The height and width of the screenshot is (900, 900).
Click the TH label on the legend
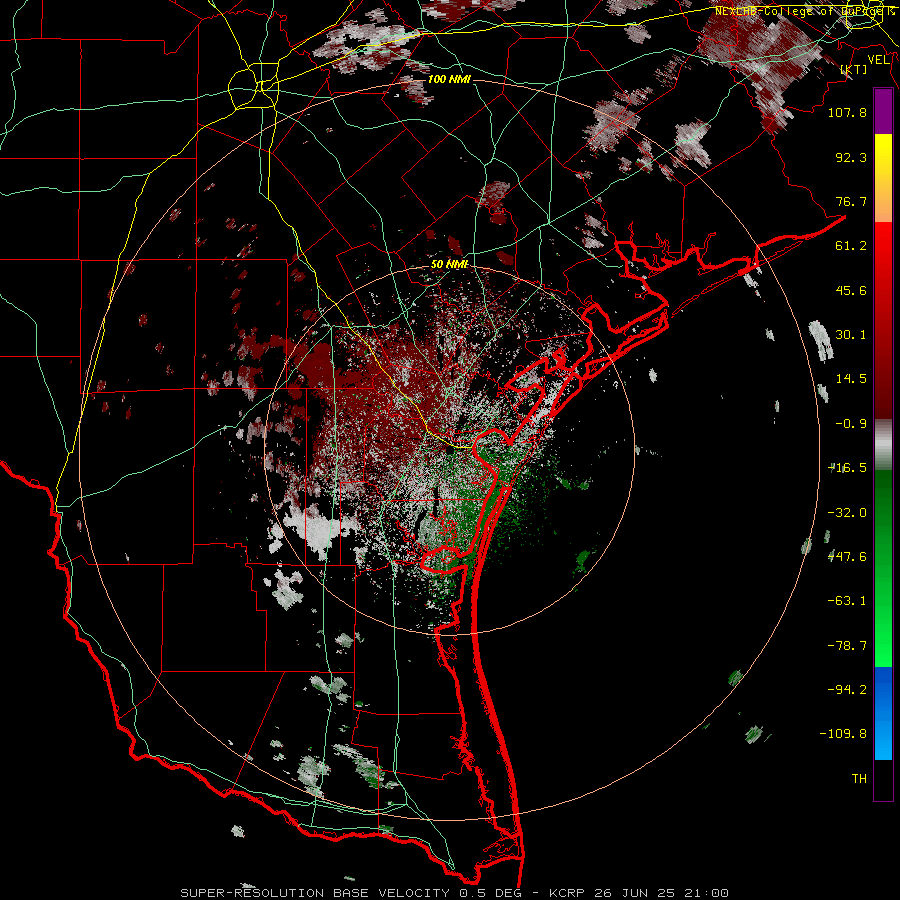[x=859, y=779]
